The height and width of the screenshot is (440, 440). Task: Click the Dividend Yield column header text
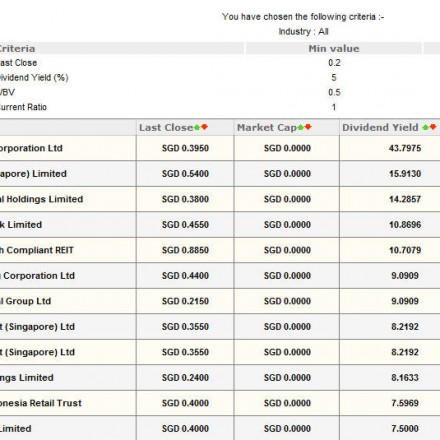coord(380,127)
